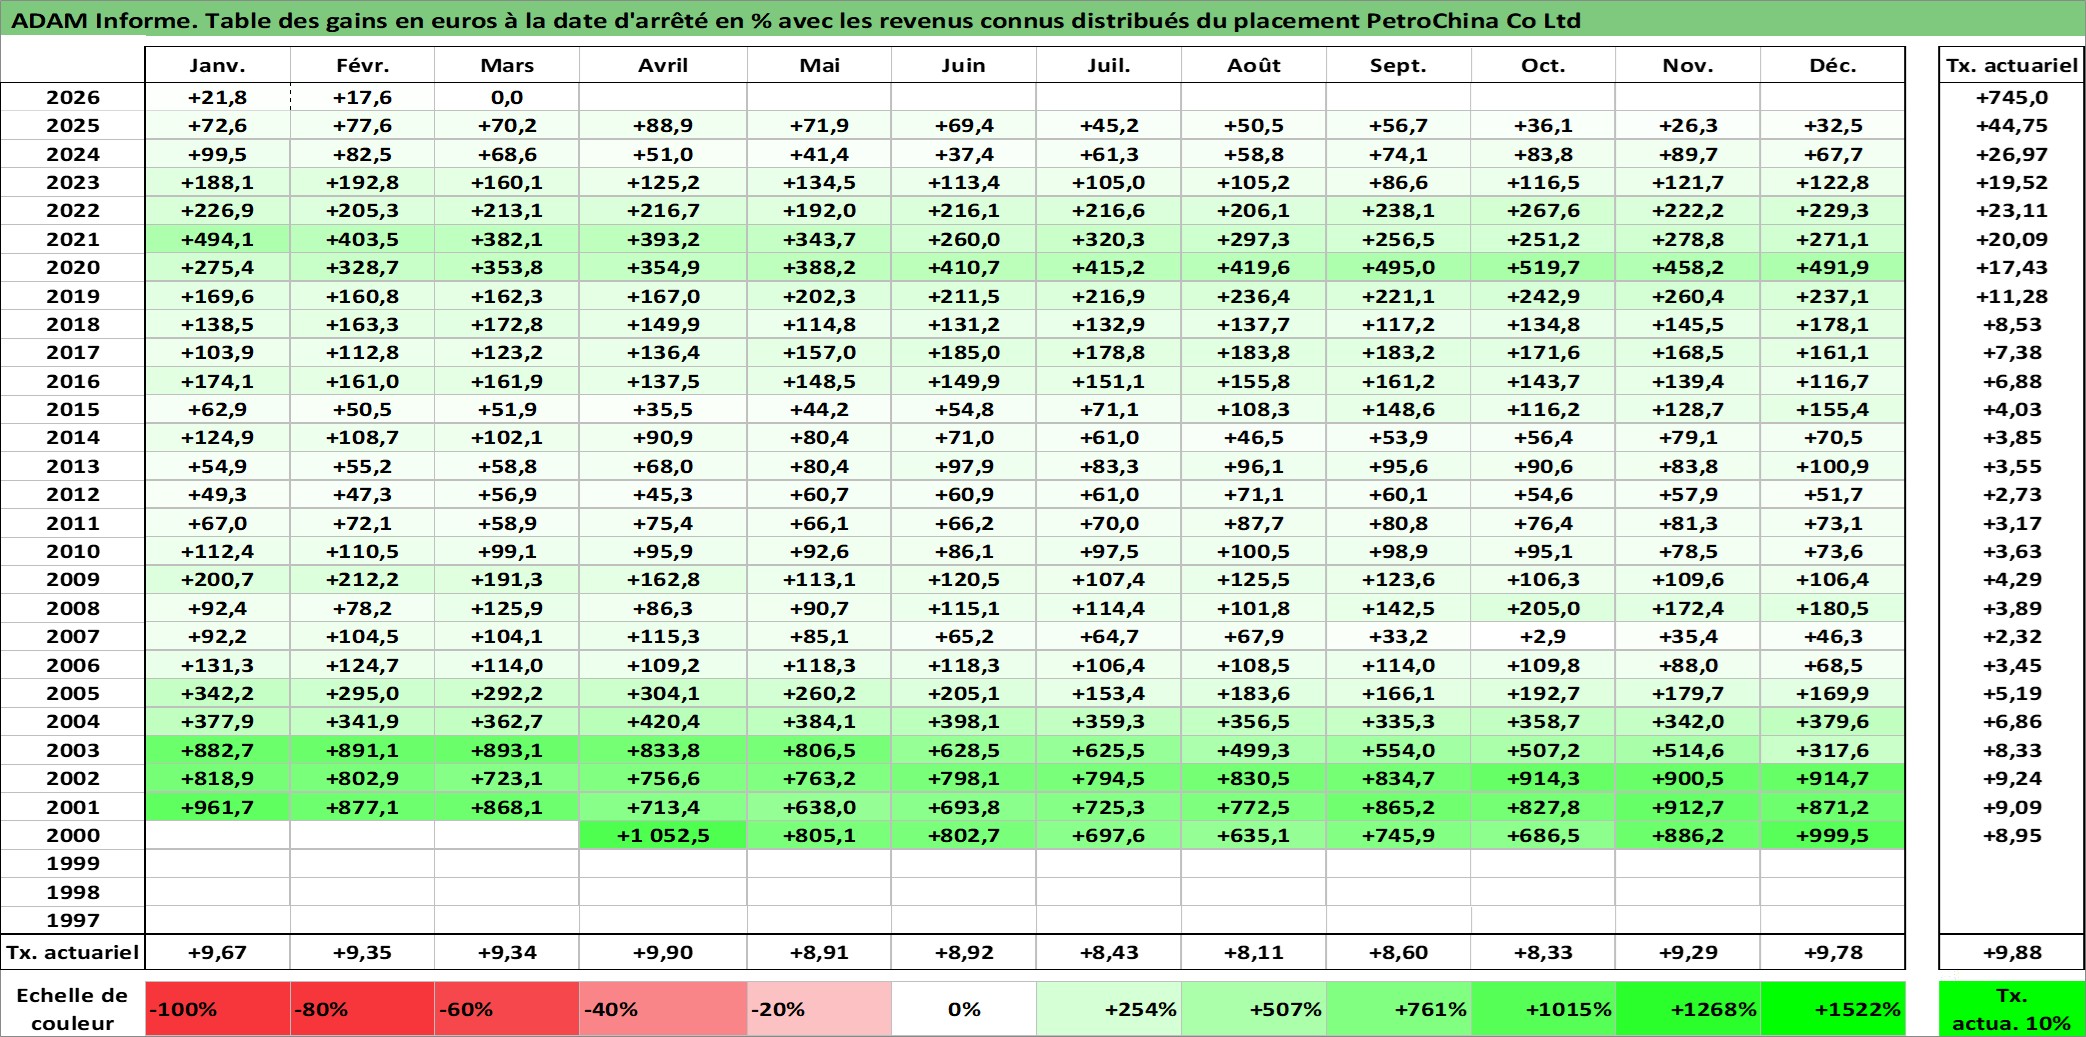Screen dimensions: 2086x1037
Task: Click the +745,0 actuarial rate for 2026
Action: 2012,97
